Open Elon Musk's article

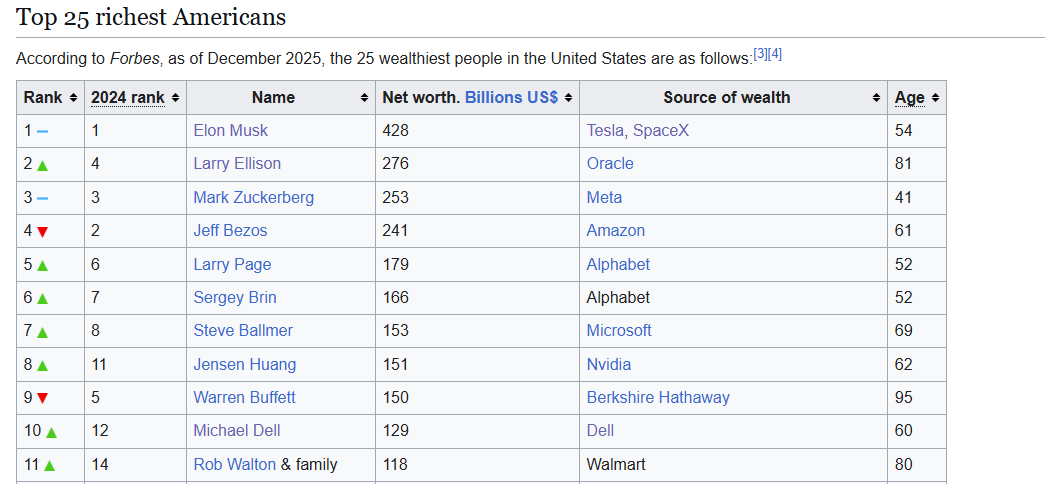(x=231, y=131)
